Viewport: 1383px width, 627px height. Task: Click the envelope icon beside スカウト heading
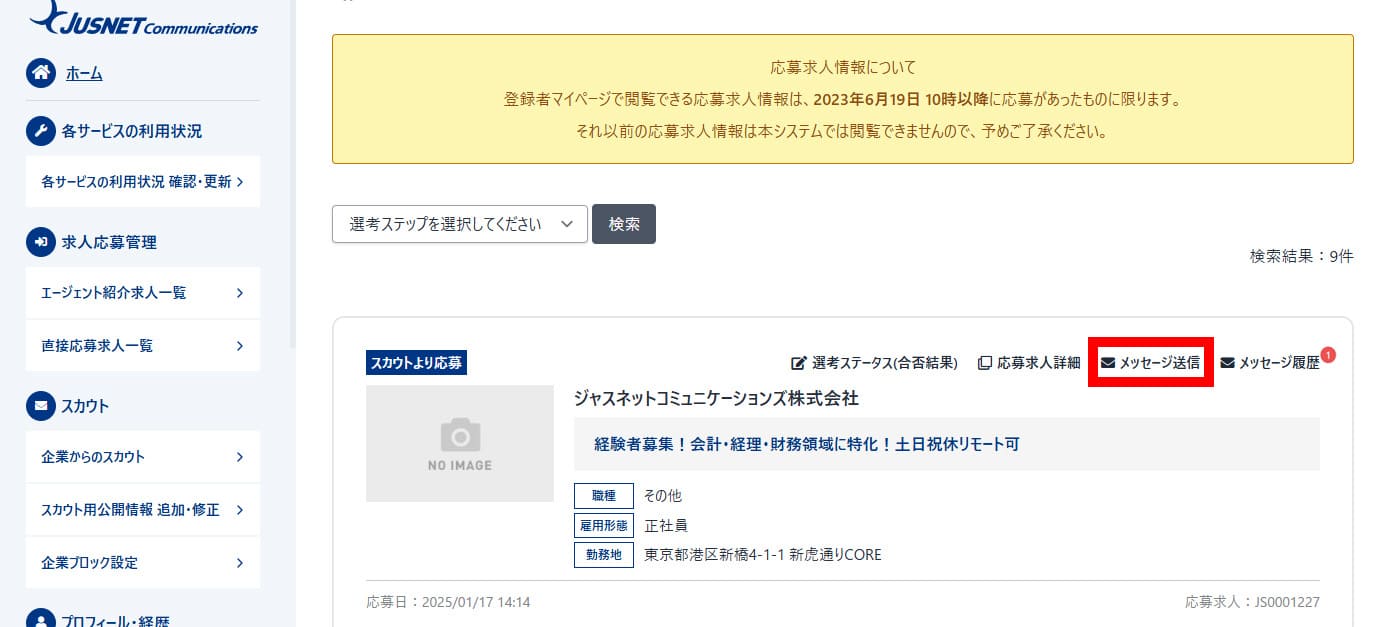[40, 406]
